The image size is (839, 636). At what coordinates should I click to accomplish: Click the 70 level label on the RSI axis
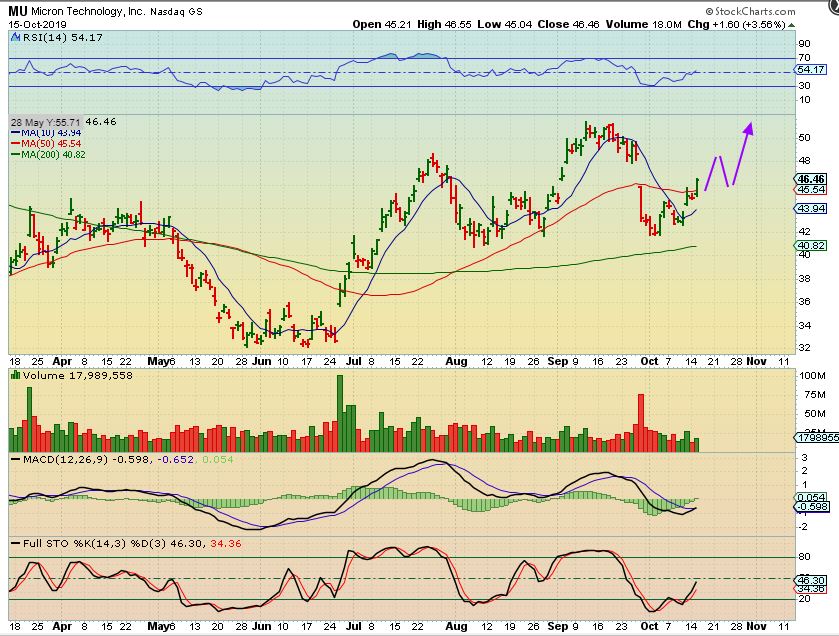[x=804, y=57]
